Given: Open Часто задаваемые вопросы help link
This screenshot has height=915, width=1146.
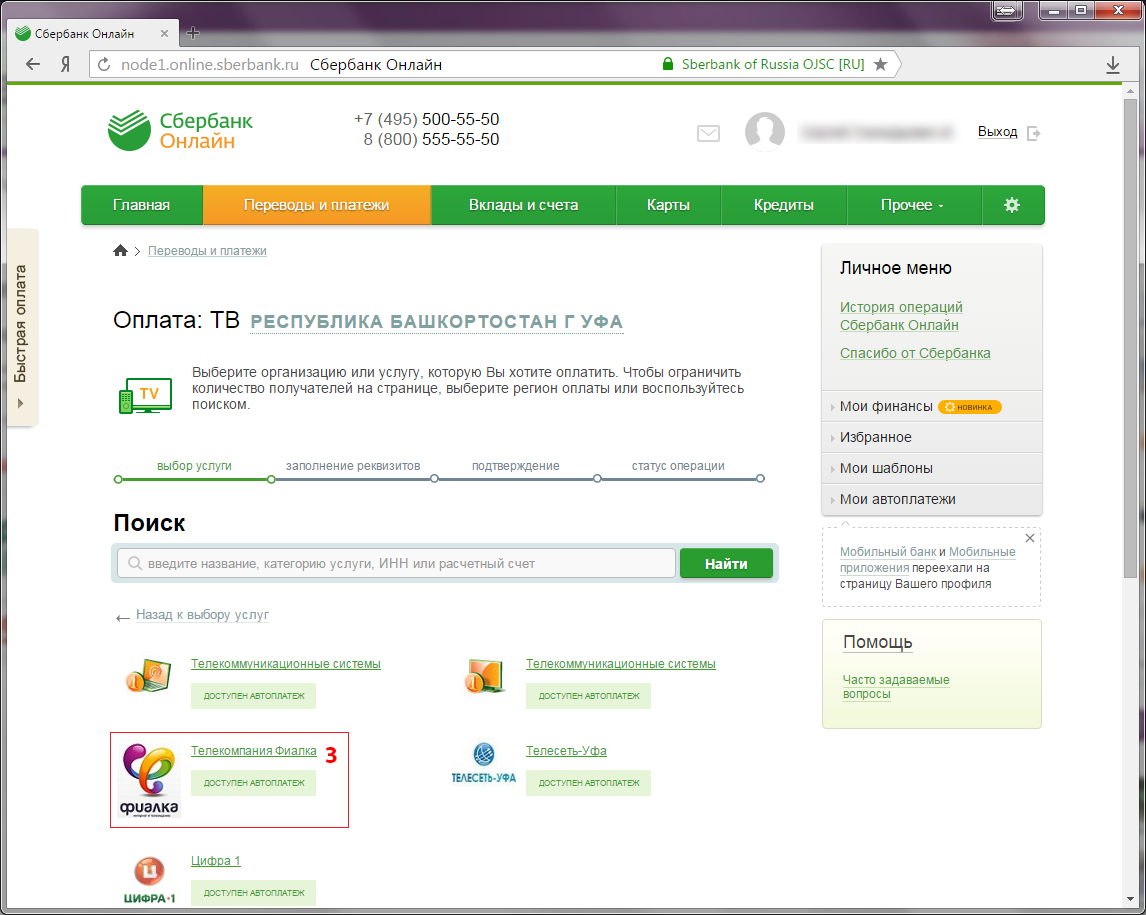Looking at the screenshot, I should [x=896, y=687].
